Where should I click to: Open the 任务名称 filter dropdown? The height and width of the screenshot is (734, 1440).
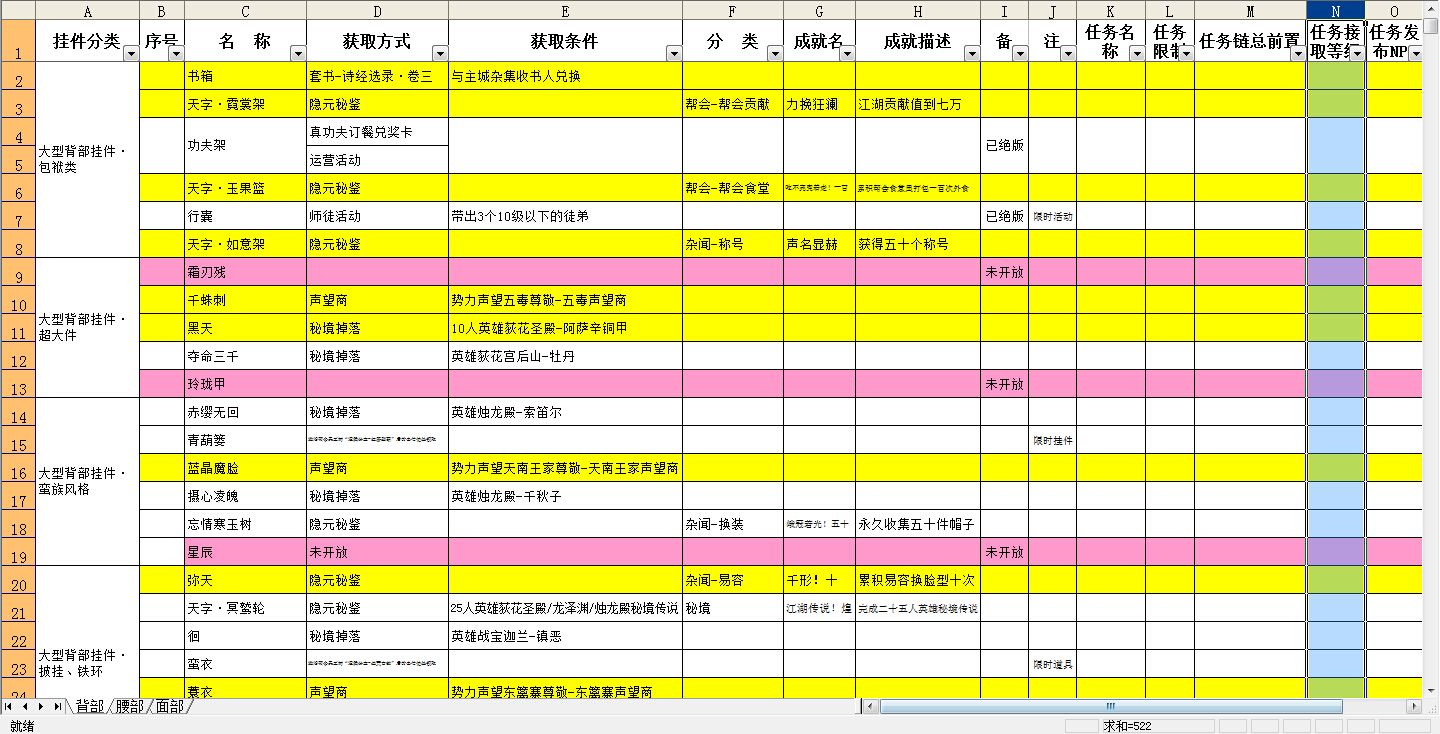(x=1136, y=53)
